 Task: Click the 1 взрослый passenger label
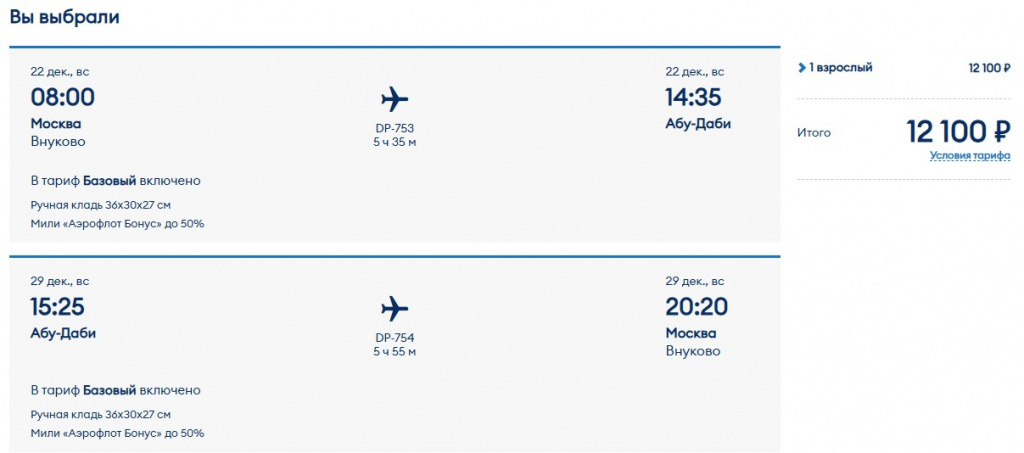840,68
